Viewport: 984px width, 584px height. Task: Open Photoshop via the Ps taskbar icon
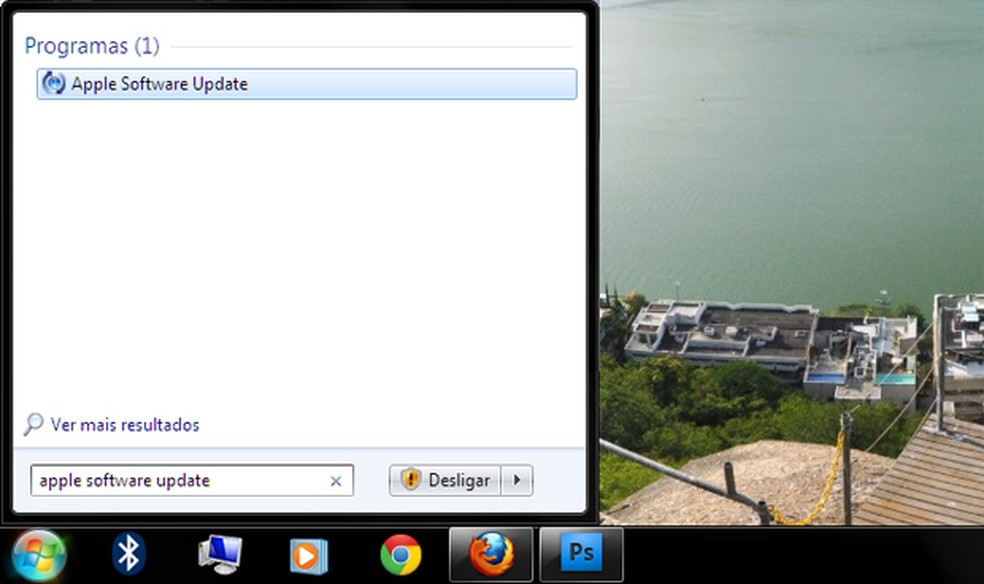tap(580, 553)
